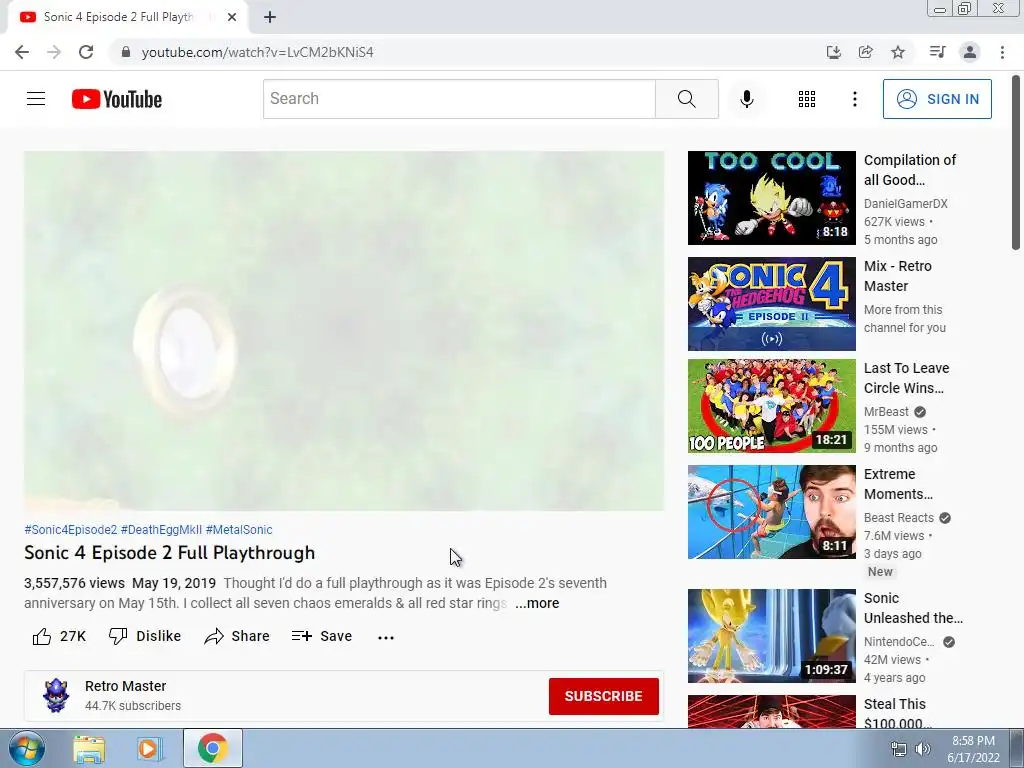The height and width of the screenshot is (768, 1024).
Task: Share this video
Action: coord(236,636)
